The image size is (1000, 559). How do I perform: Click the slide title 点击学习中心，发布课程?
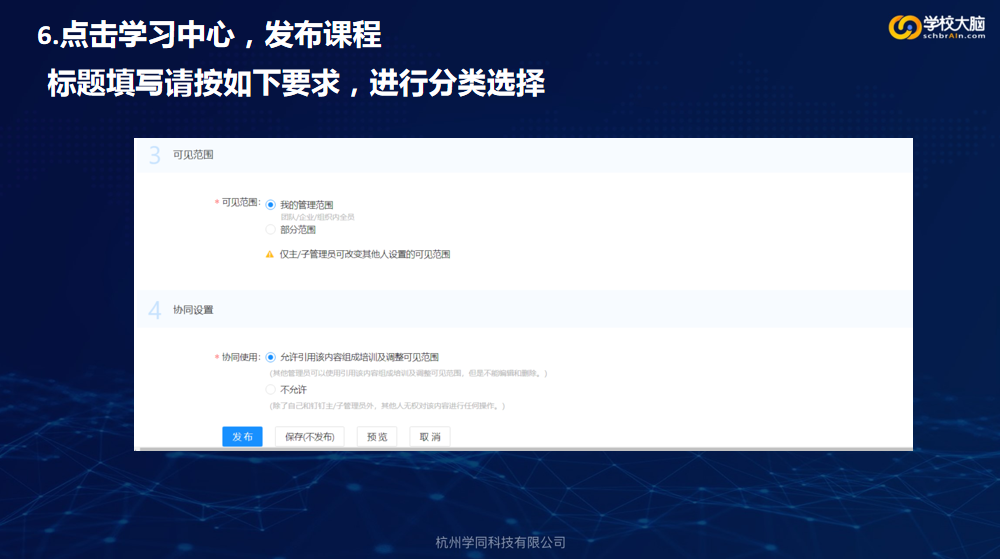click(220, 35)
